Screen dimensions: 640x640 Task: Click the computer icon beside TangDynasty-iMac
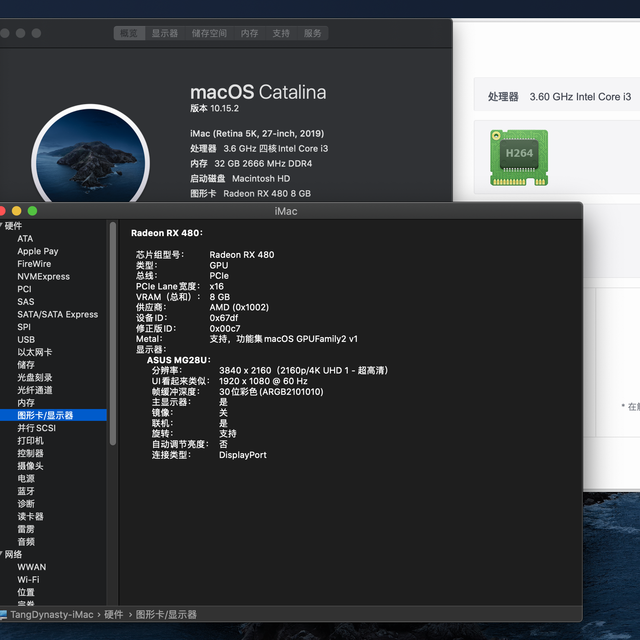point(3,614)
